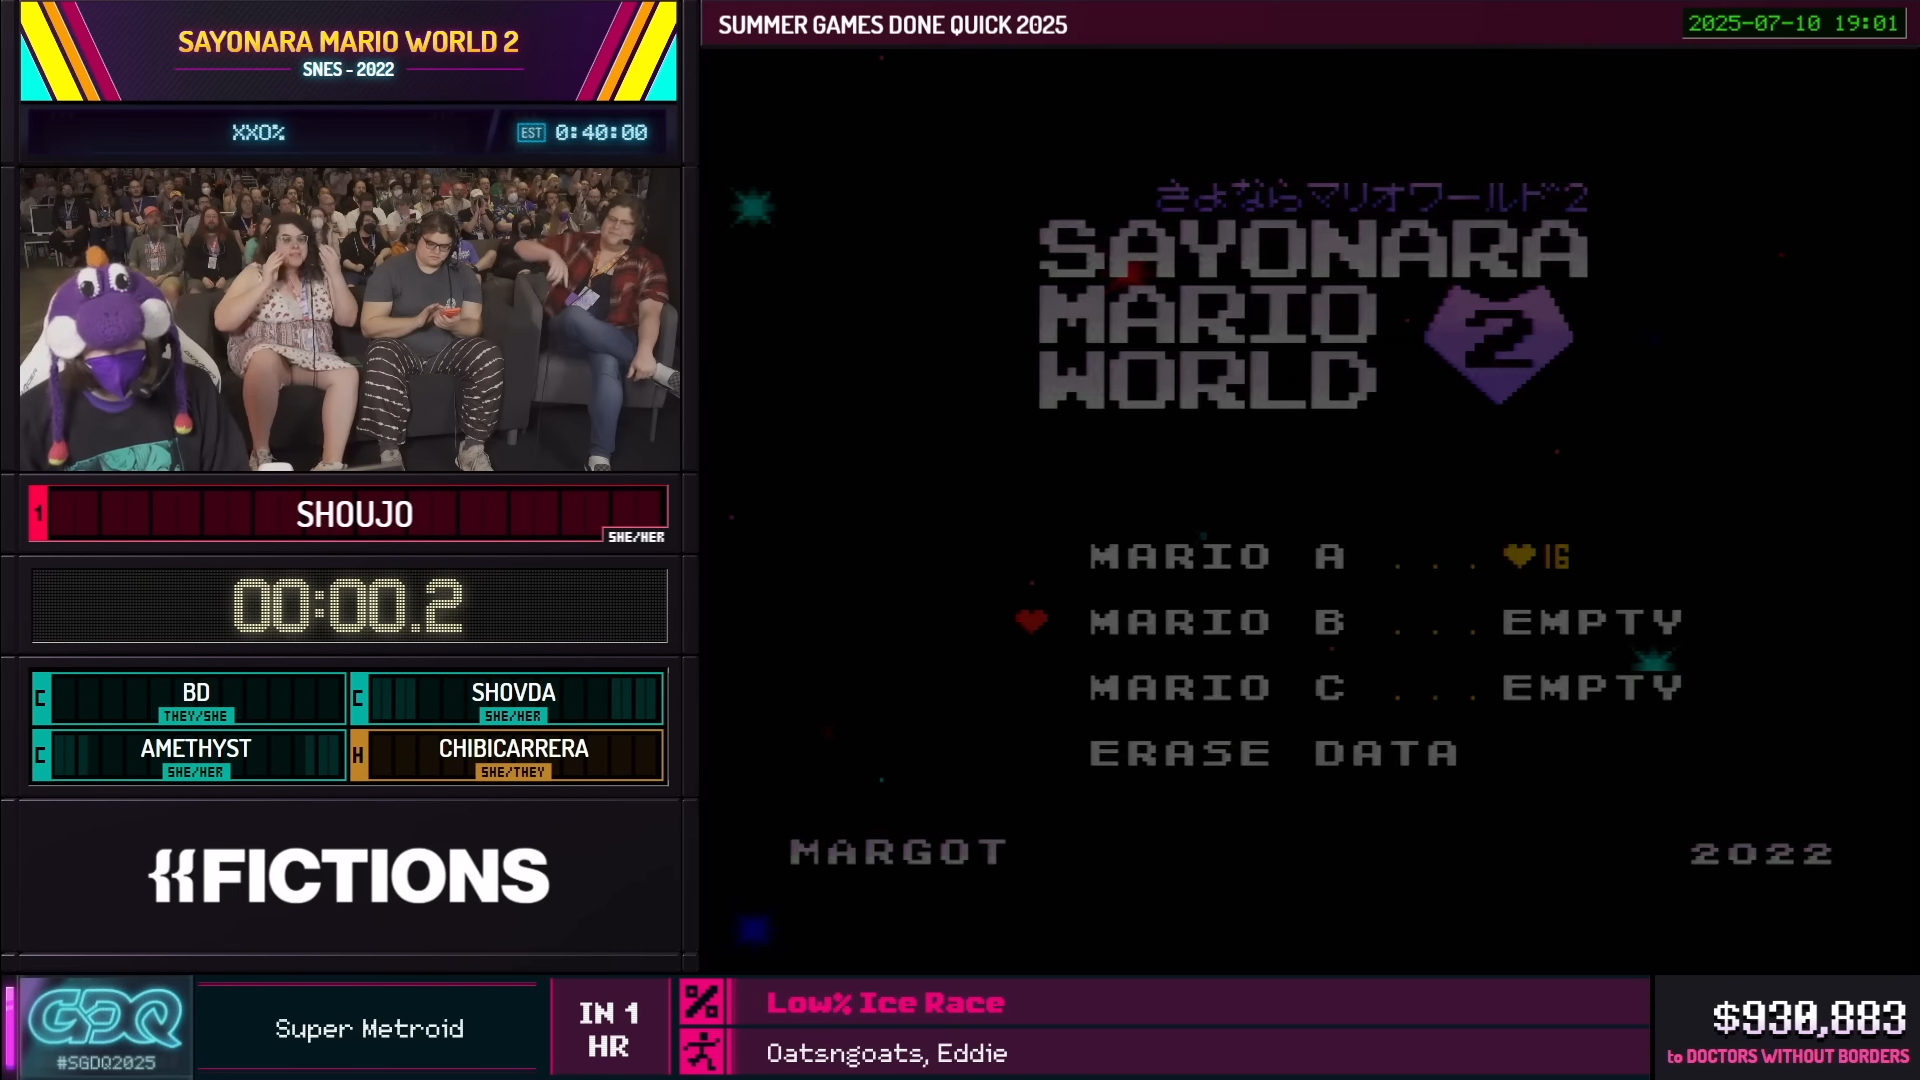This screenshot has height=1080, width=1920.
Task: Click the run timer 00:00.2
Action: click(349, 606)
